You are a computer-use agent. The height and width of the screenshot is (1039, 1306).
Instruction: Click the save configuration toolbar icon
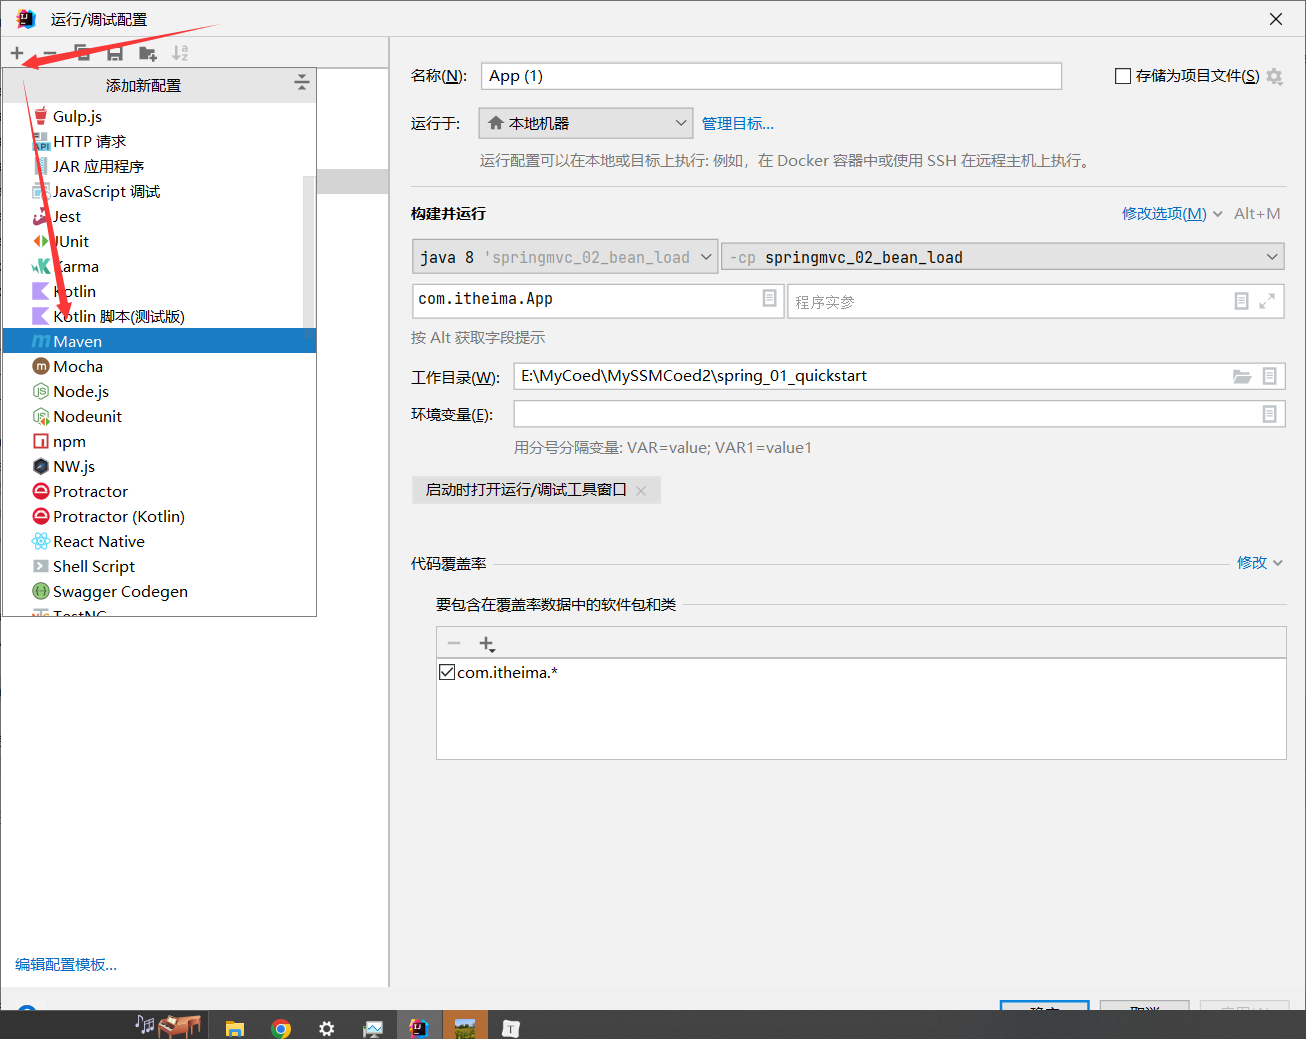115,53
